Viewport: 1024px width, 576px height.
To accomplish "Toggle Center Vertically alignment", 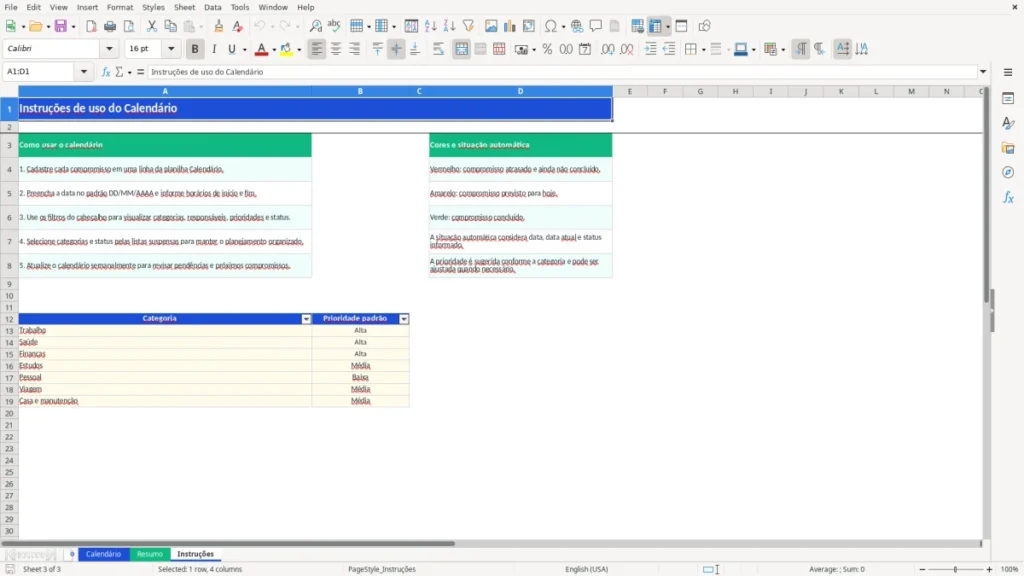I will (396, 49).
